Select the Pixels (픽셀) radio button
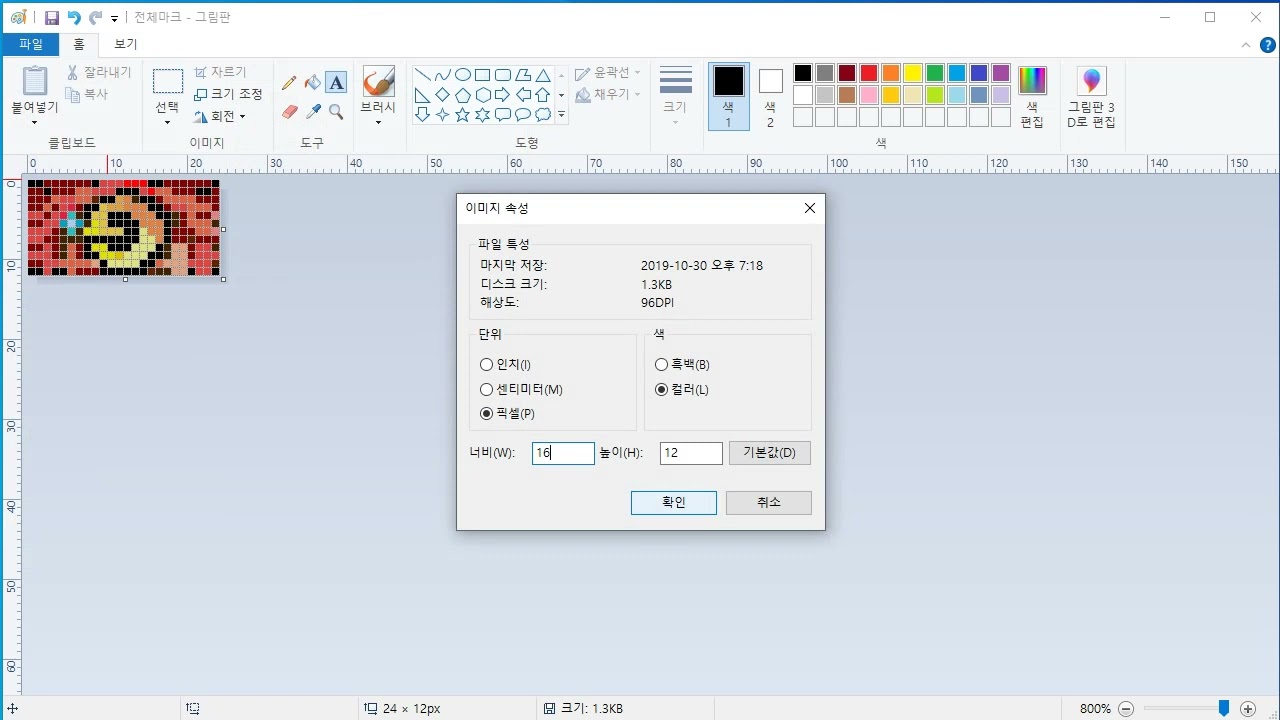1280x720 pixels. point(487,414)
